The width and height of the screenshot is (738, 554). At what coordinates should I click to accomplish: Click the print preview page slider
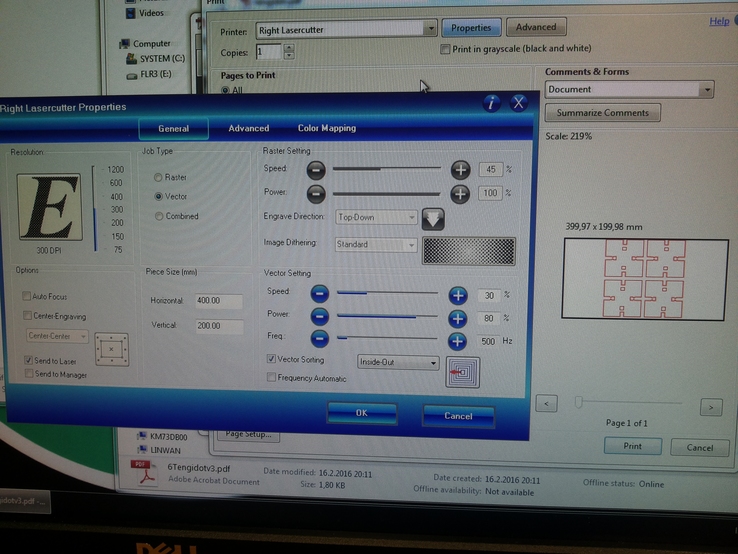(x=628, y=402)
